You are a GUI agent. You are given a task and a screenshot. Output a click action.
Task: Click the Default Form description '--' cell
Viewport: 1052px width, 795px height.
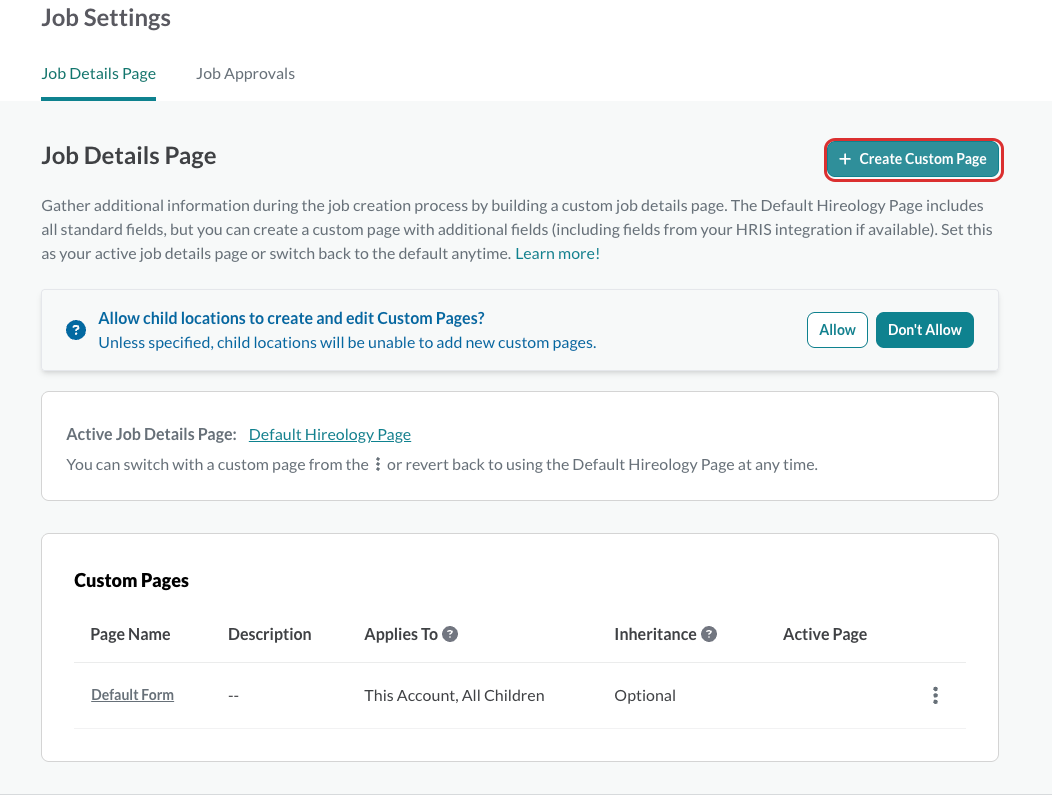point(233,696)
